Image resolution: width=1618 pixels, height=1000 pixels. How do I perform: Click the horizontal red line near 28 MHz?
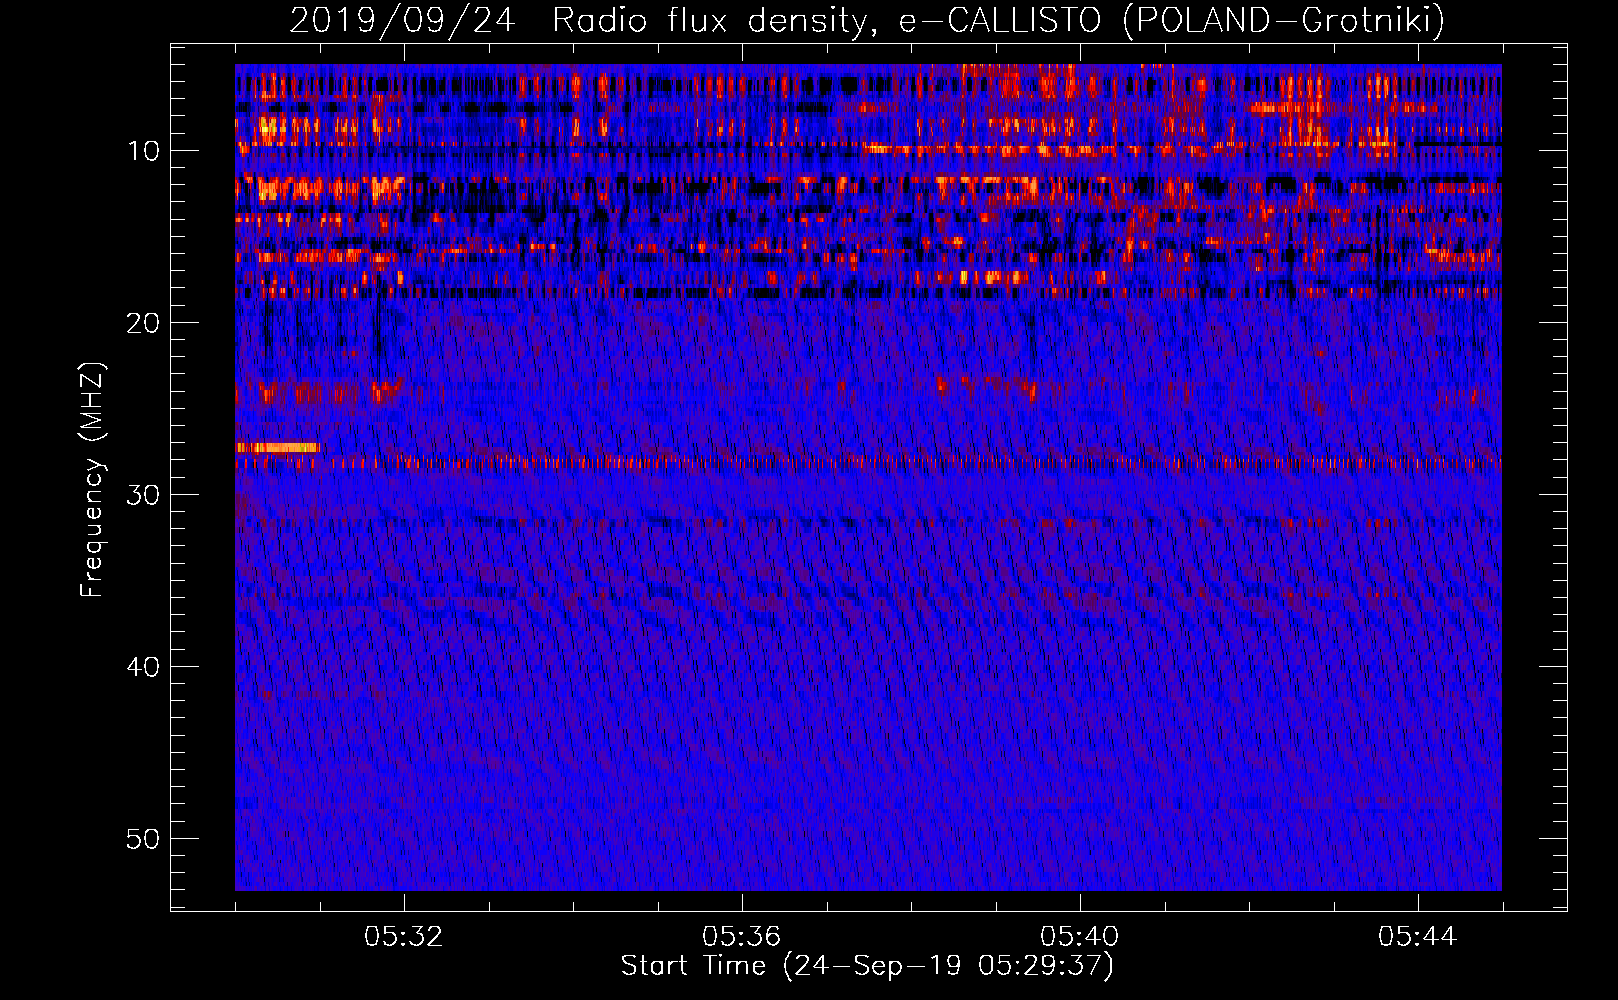[x=868, y=463]
